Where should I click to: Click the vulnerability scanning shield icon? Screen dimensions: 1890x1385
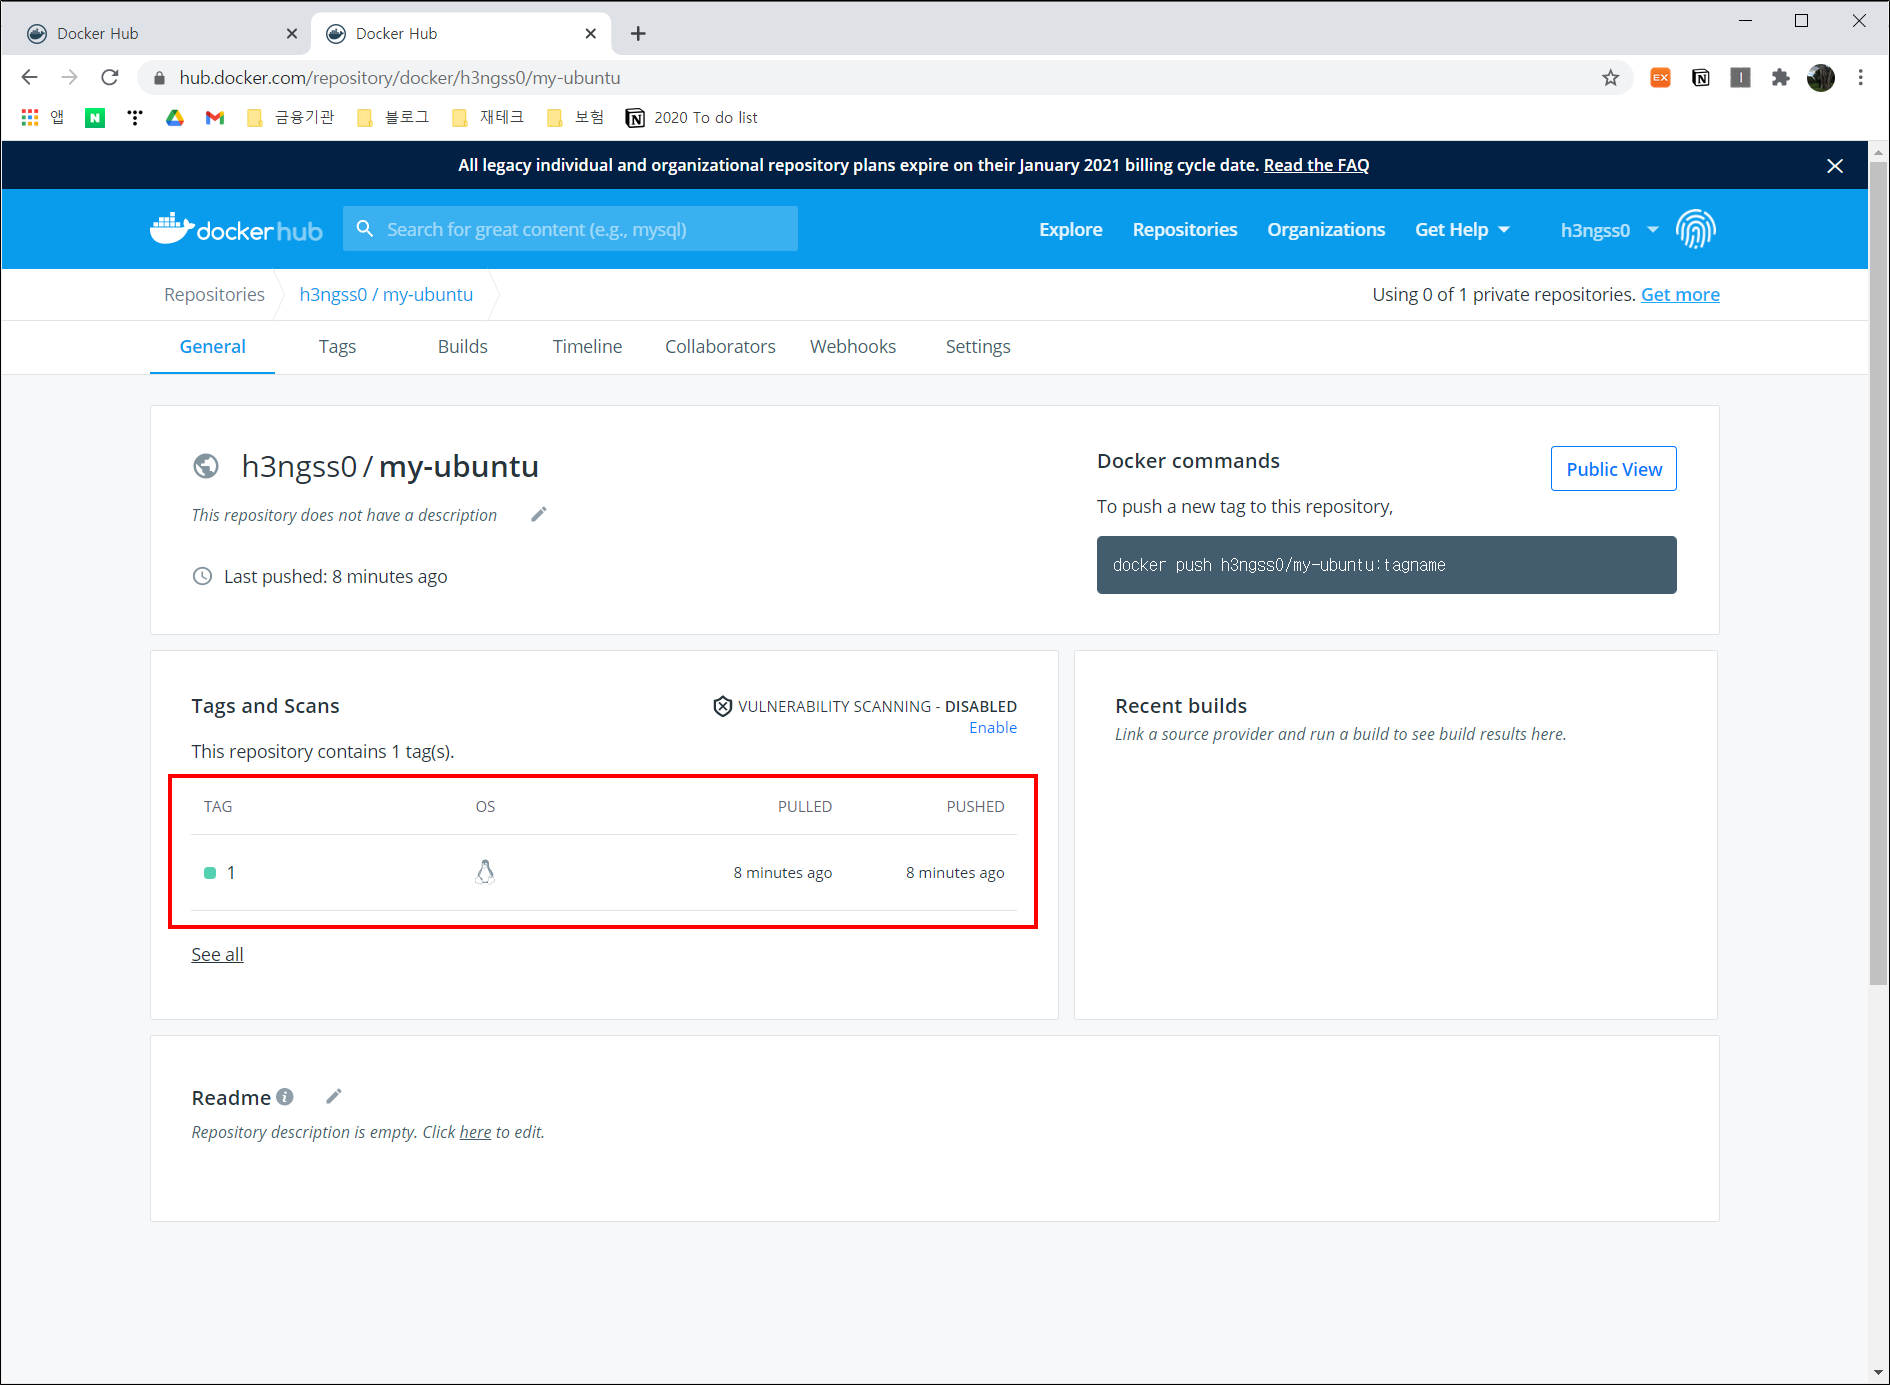[x=722, y=706]
